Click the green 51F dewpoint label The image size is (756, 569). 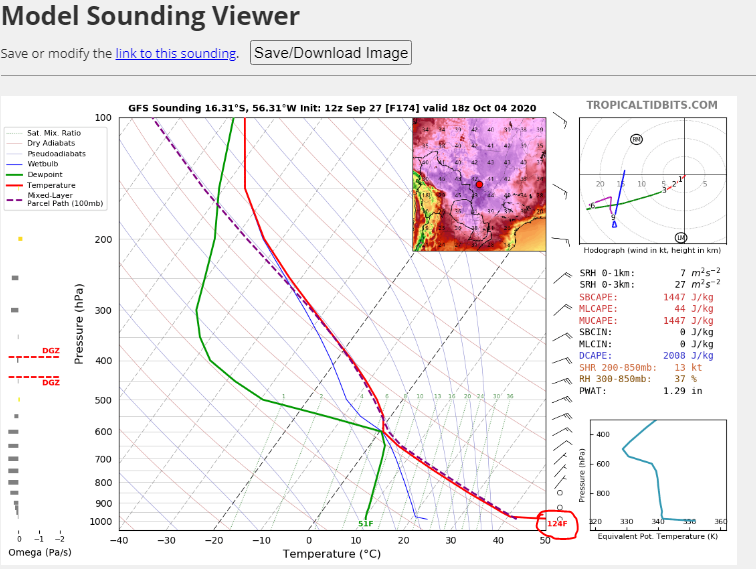365,524
